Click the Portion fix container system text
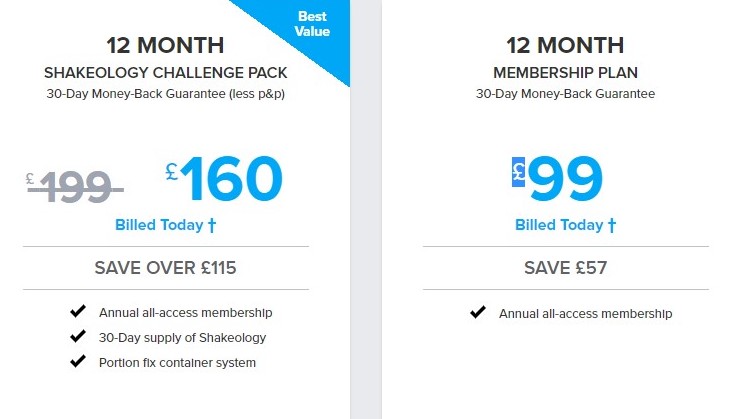Viewport: 746px width, 419px height. click(177, 362)
